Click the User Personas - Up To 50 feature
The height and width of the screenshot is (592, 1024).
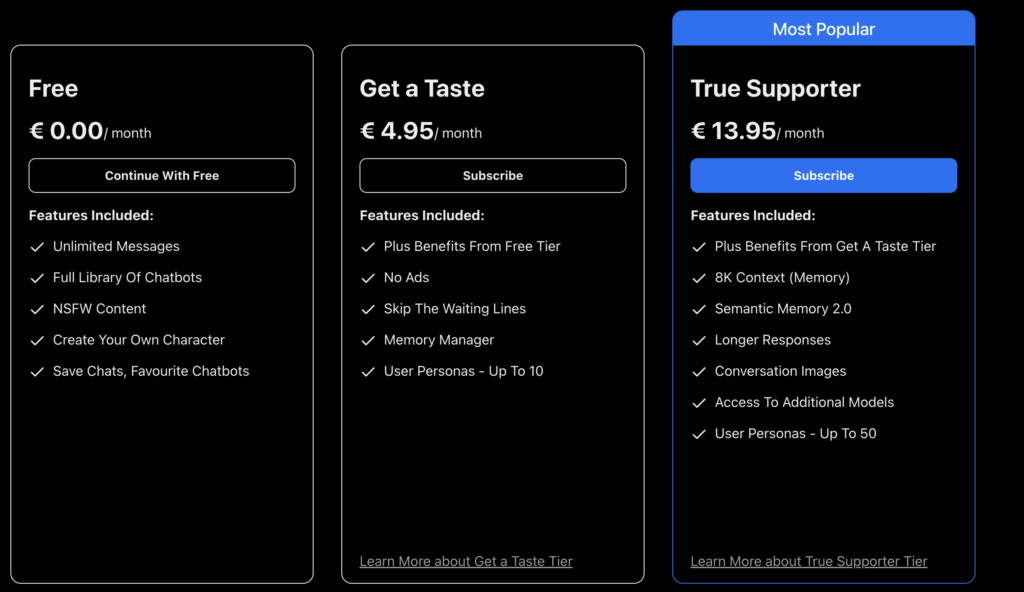[x=795, y=433]
